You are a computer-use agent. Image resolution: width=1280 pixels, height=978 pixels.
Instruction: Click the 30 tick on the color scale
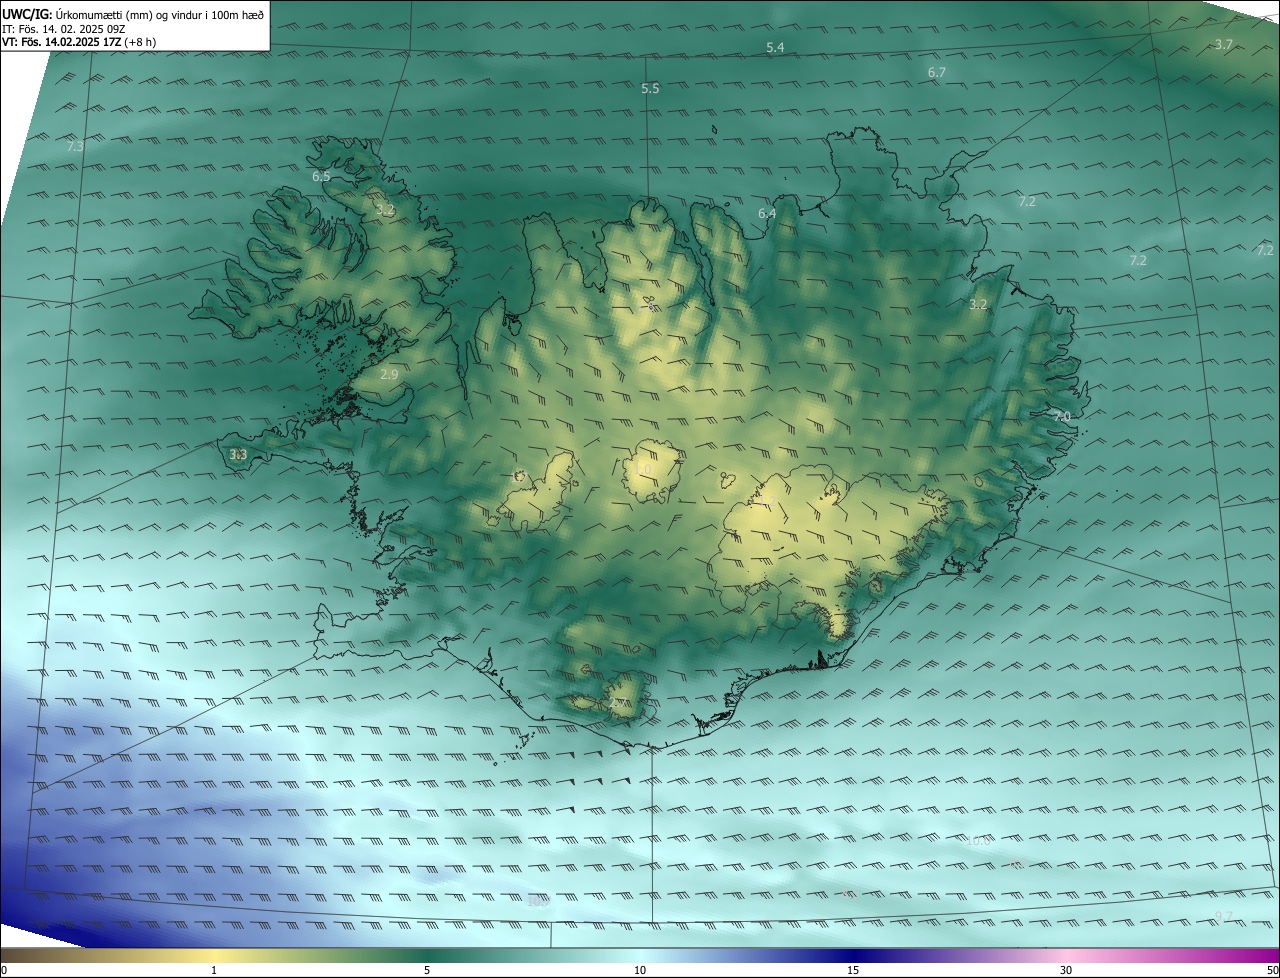pos(1066,970)
